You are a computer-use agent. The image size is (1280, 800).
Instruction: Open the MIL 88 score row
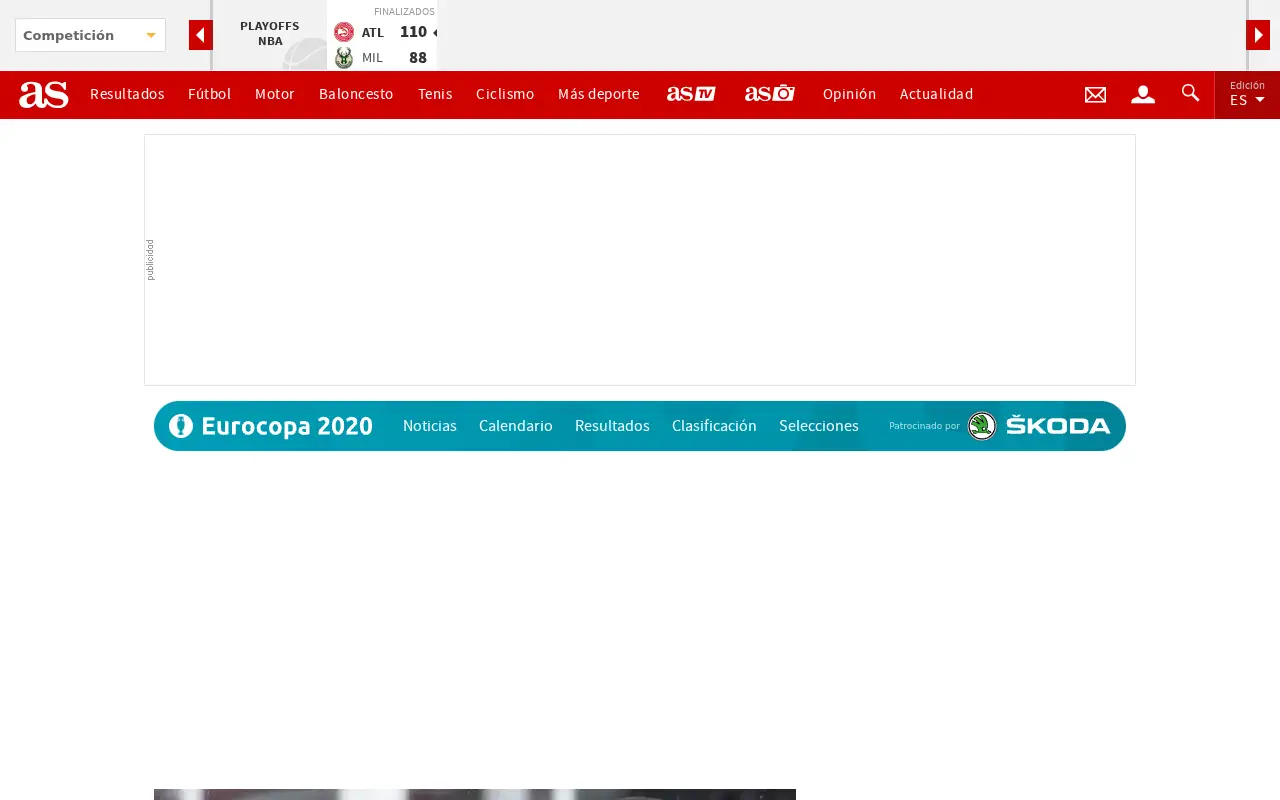[382, 58]
